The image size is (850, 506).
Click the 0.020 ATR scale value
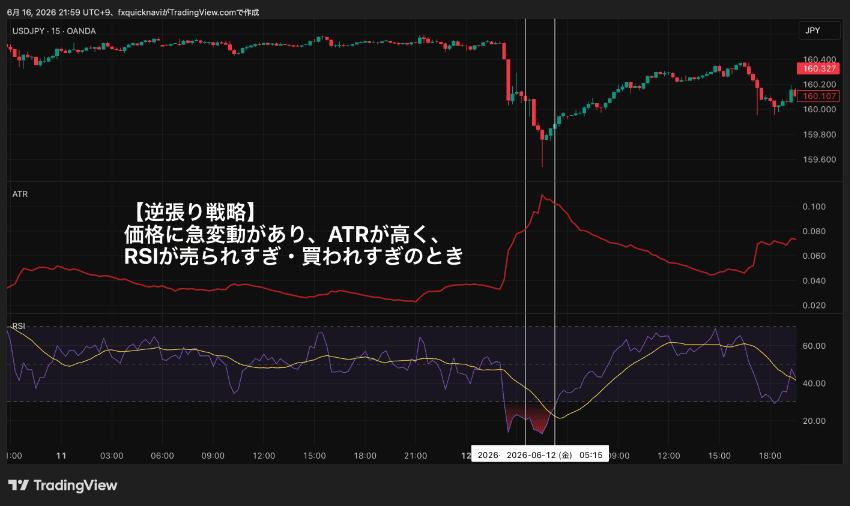pyautogui.click(x=814, y=305)
